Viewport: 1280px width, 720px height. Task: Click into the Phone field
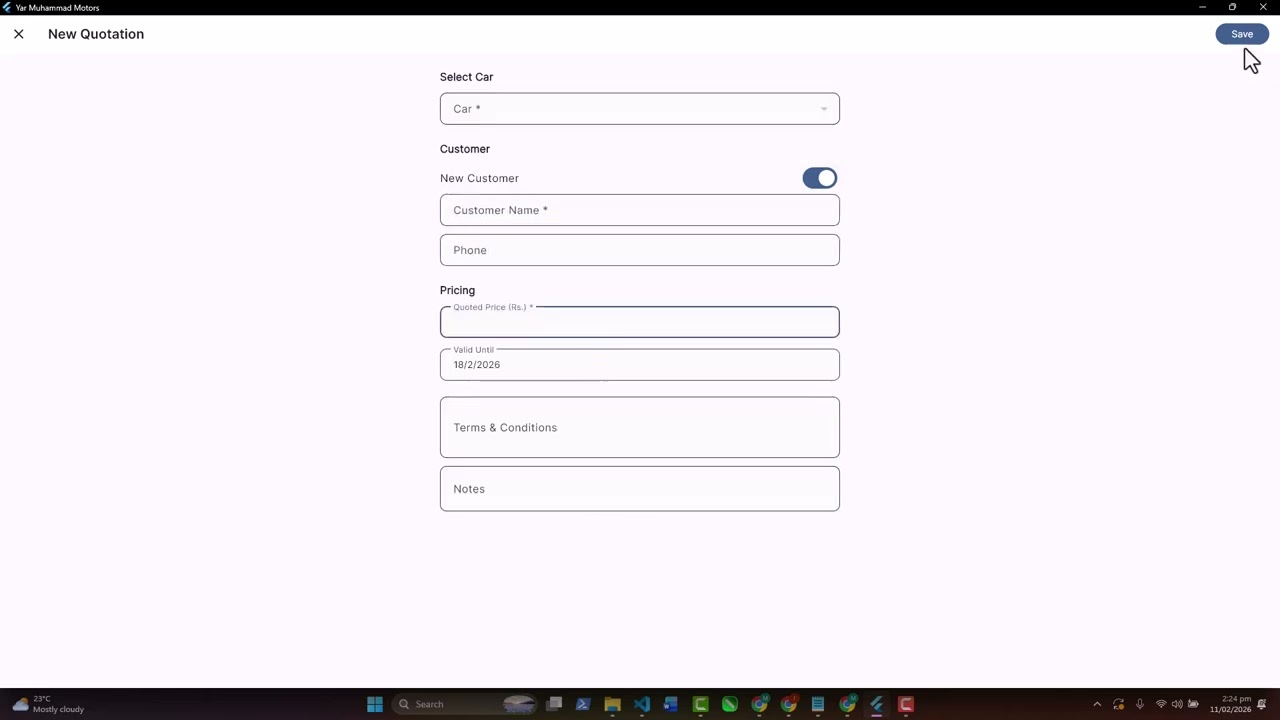point(640,250)
